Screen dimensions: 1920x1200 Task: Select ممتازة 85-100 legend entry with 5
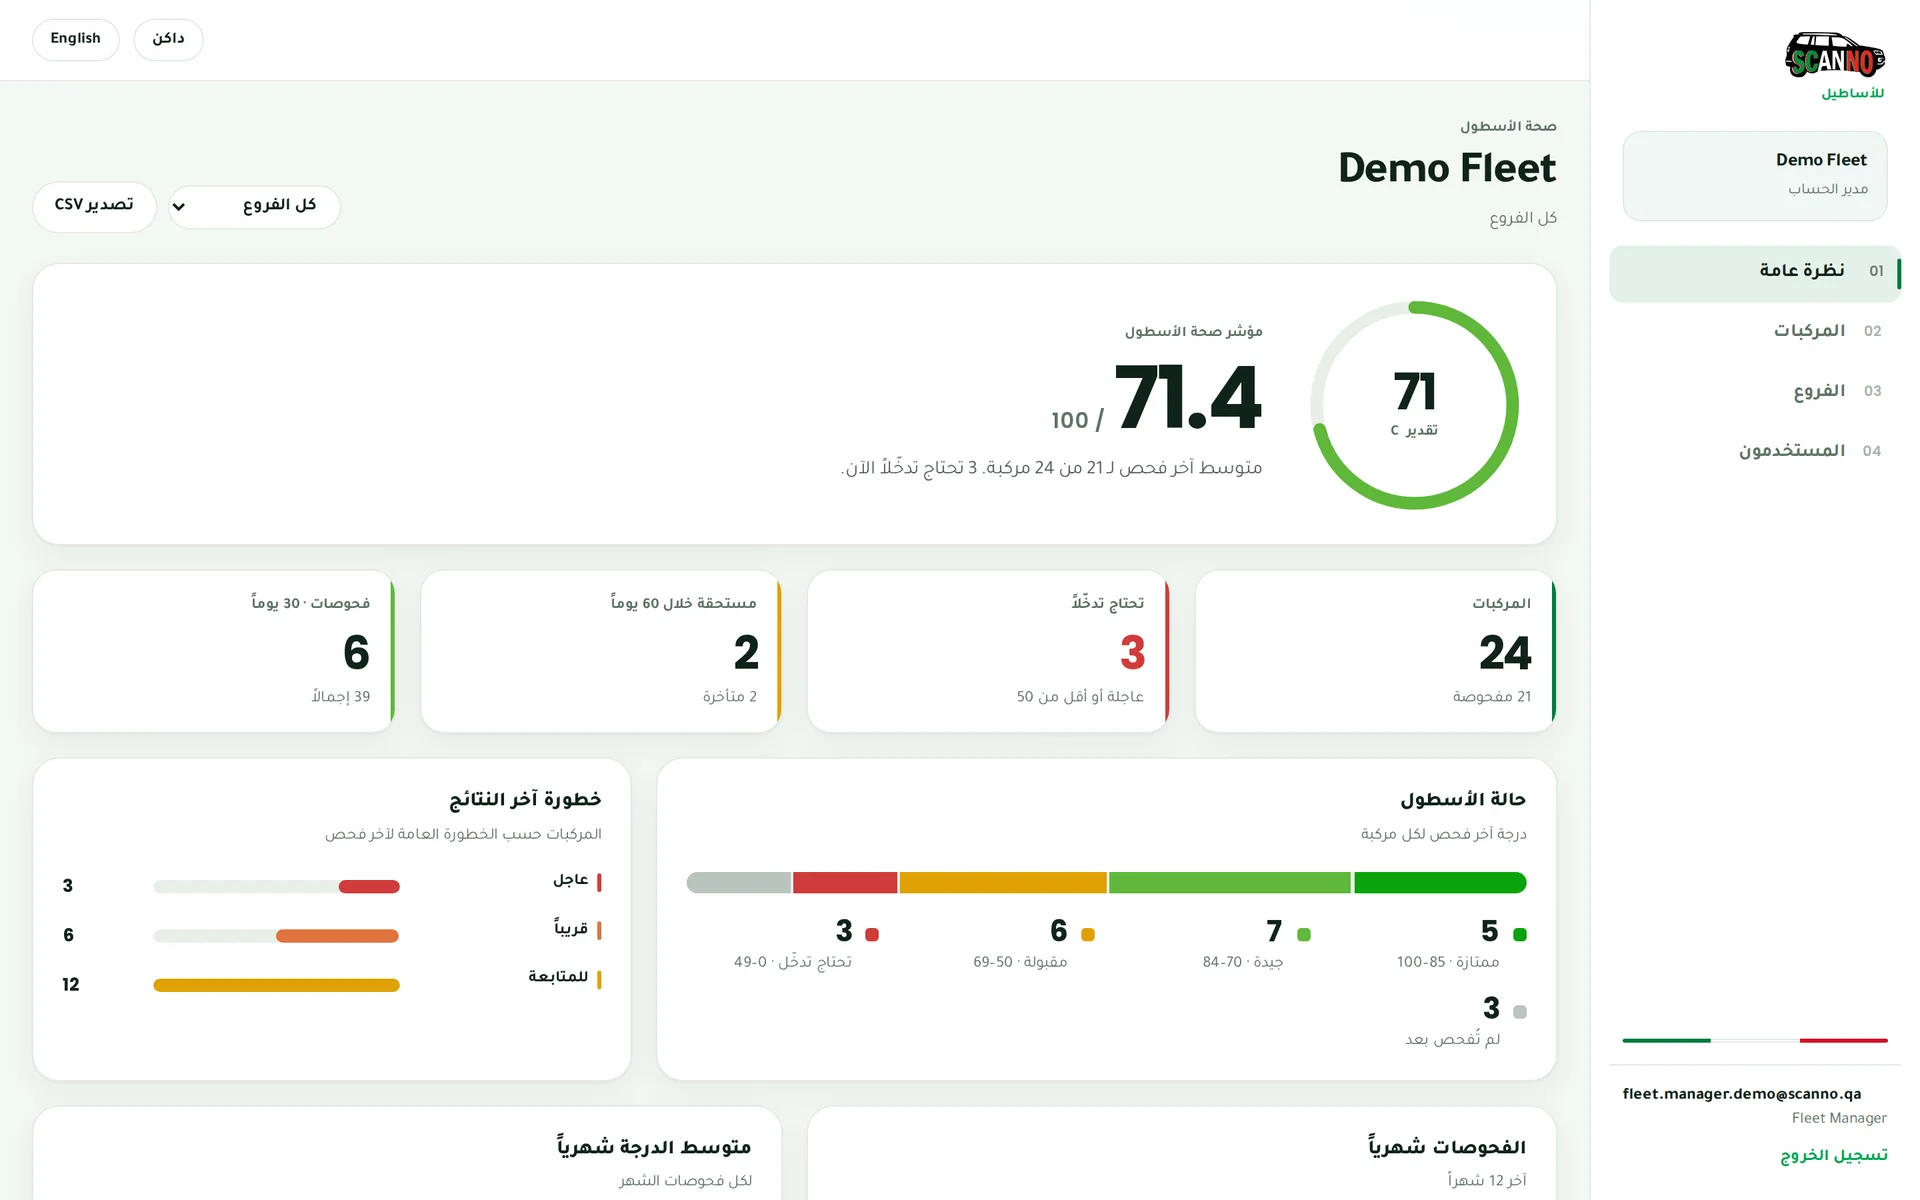click(x=1461, y=944)
